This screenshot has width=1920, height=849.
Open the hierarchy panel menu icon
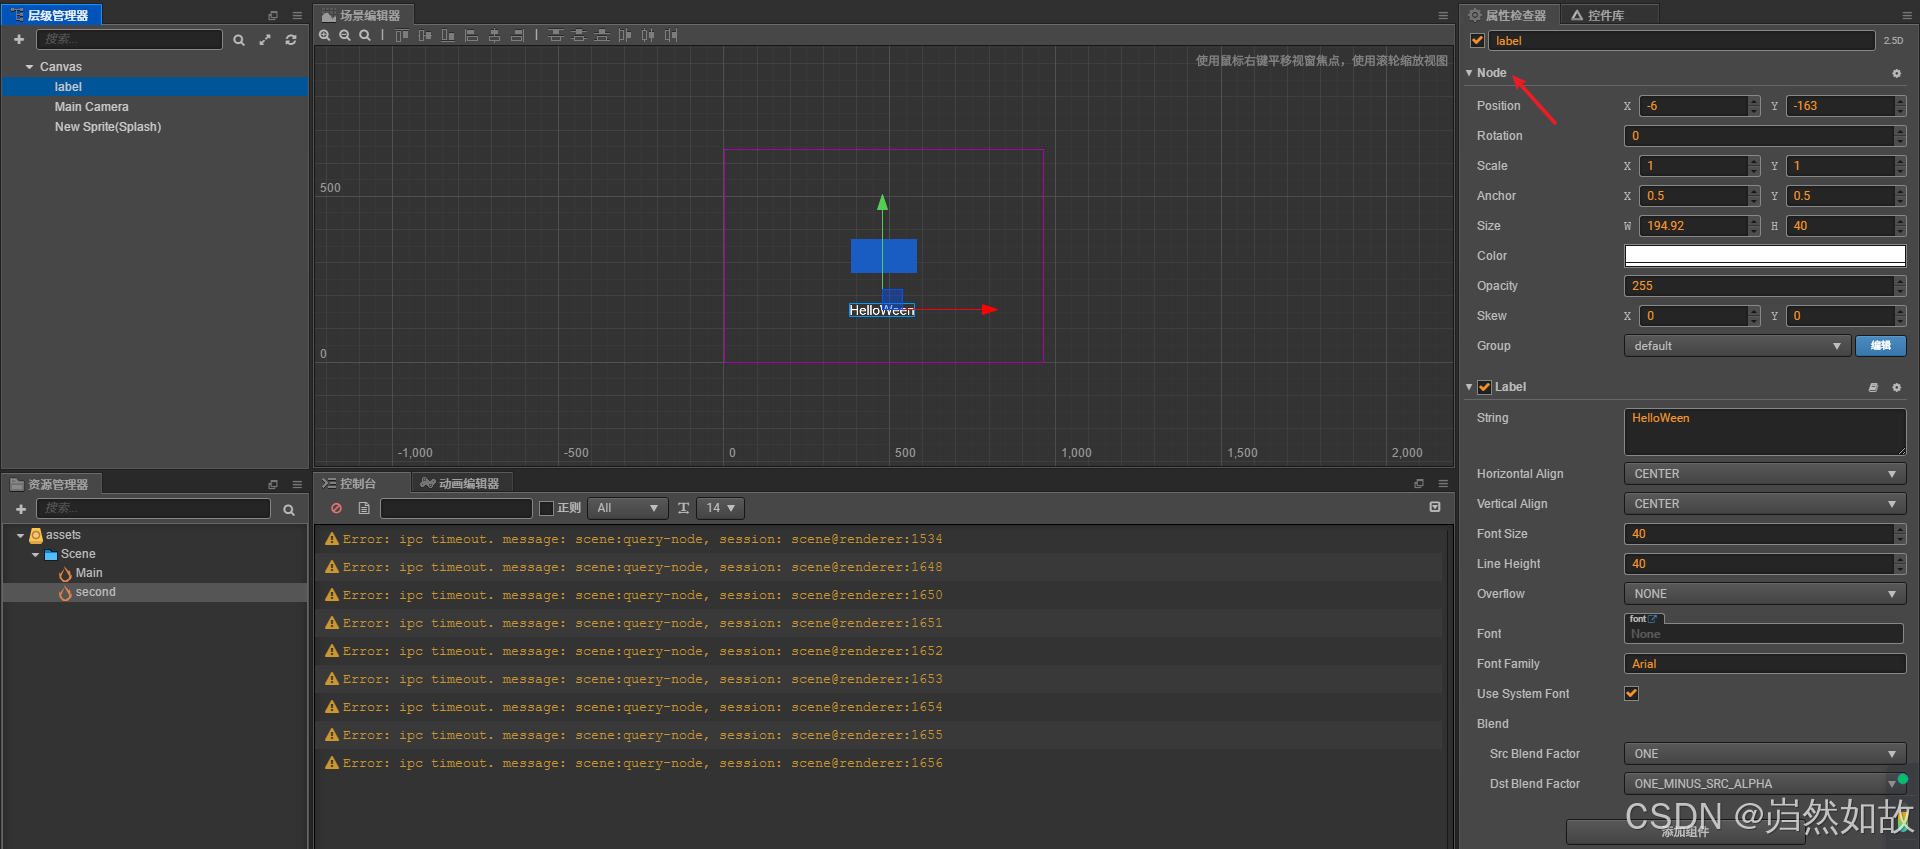pyautogui.click(x=297, y=15)
